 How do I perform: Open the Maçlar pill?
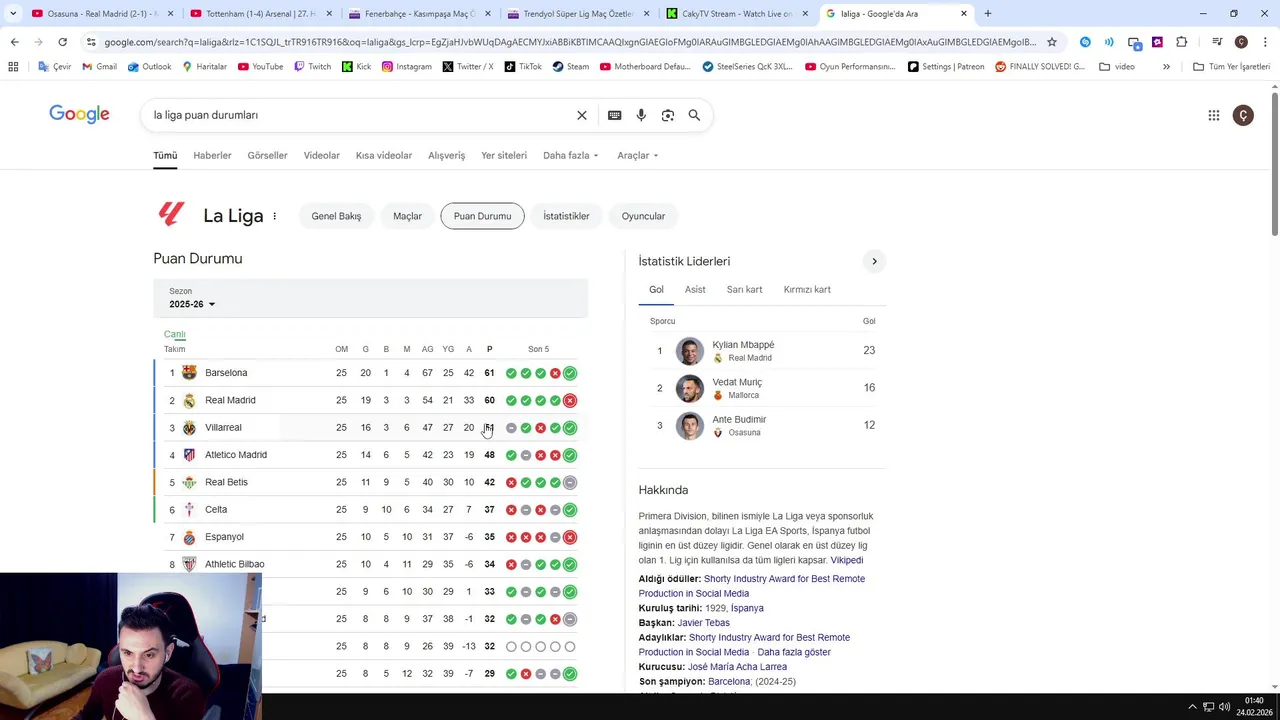[x=407, y=216]
